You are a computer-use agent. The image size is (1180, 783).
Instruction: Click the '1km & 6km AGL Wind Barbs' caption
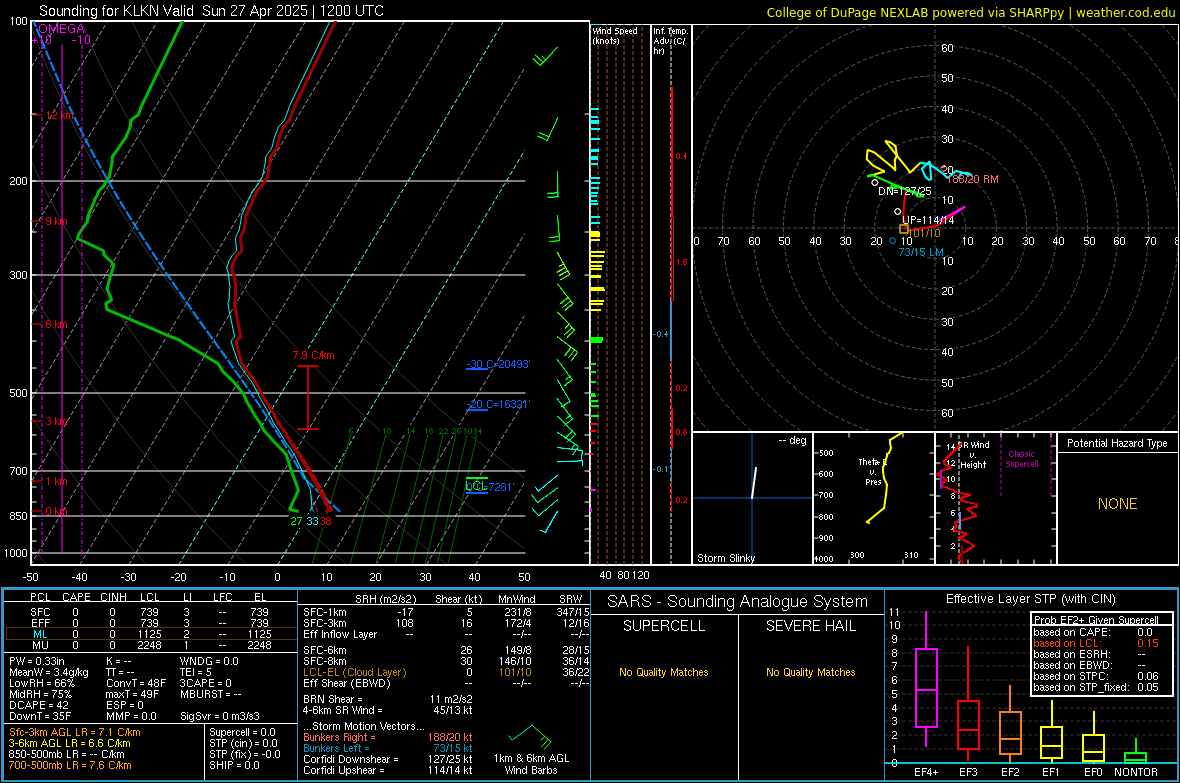531,764
